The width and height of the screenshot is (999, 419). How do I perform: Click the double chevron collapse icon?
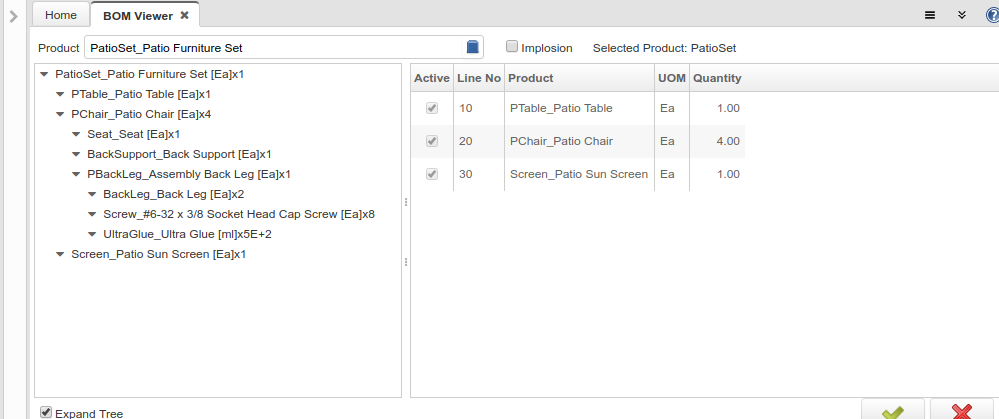point(961,15)
